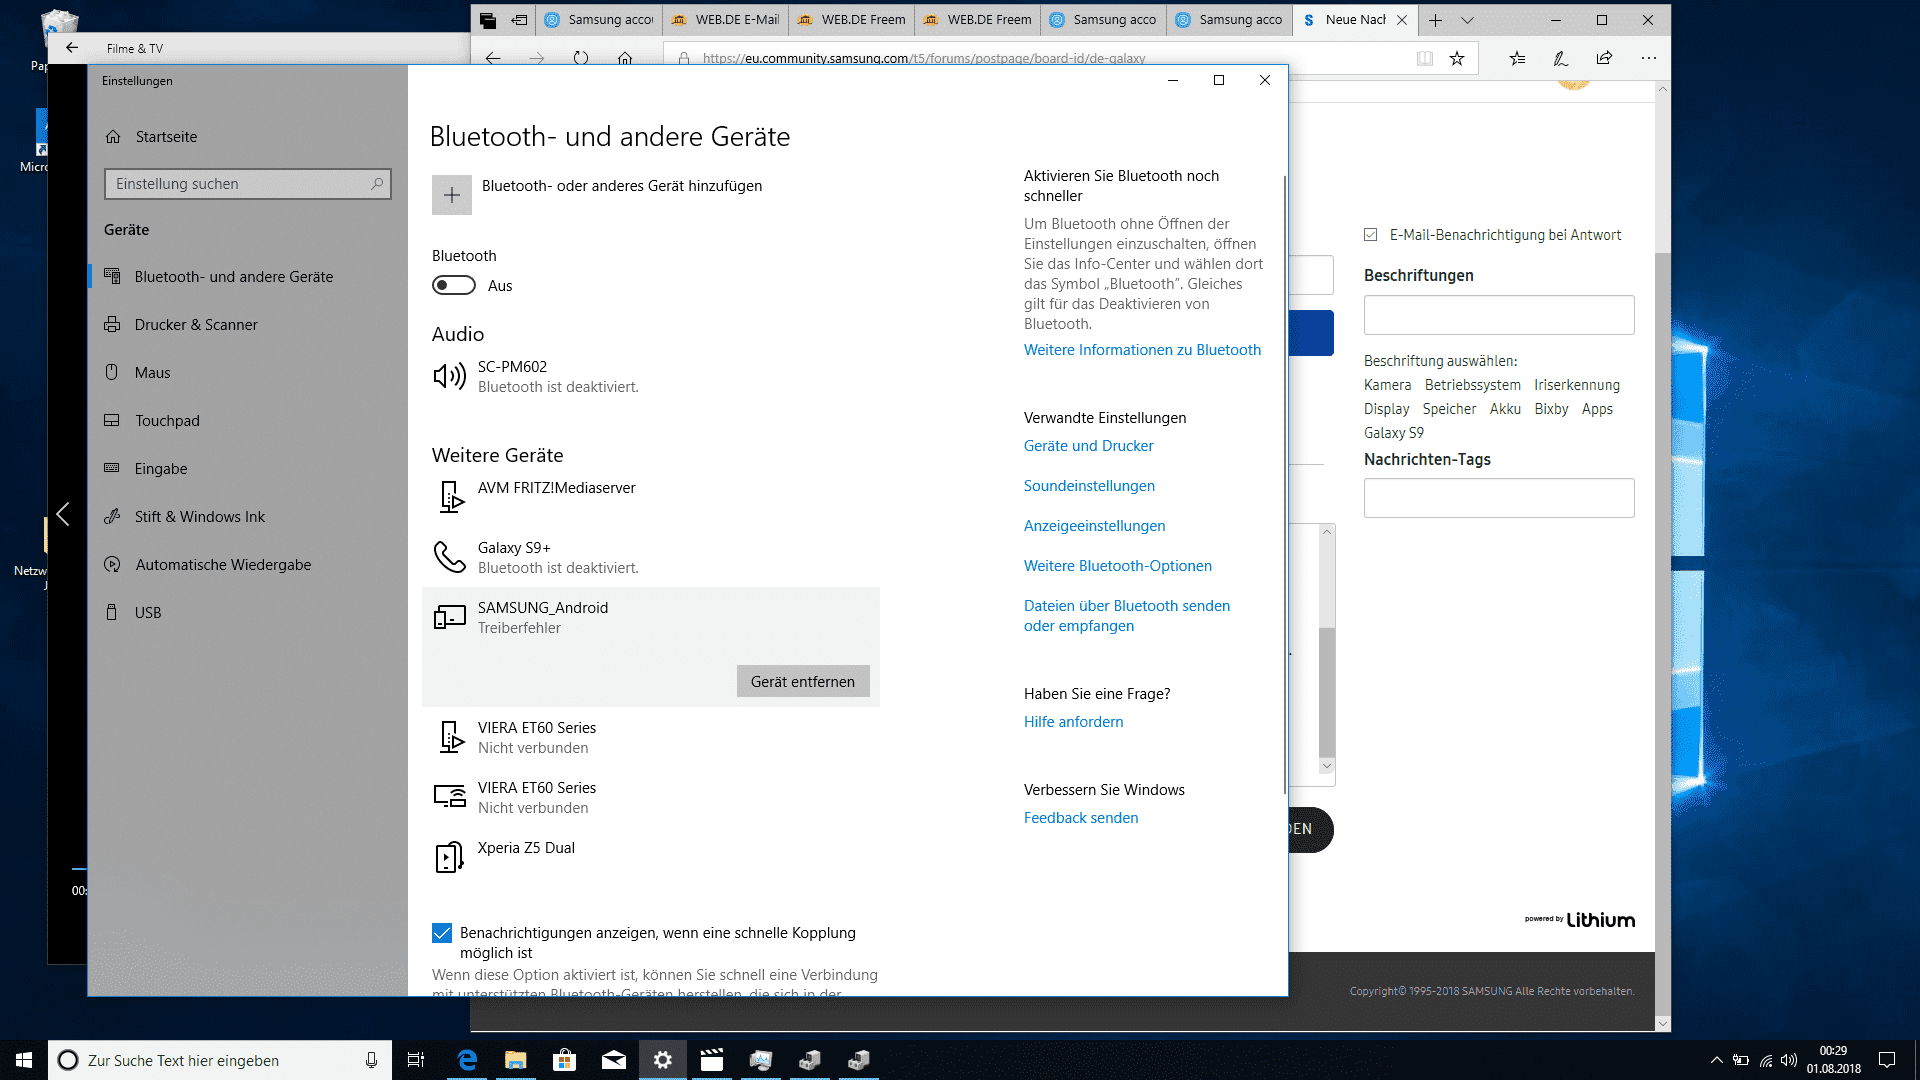Open Automatische Wiedergabe settings
This screenshot has height=1080, width=1920.
pos(248,565)
